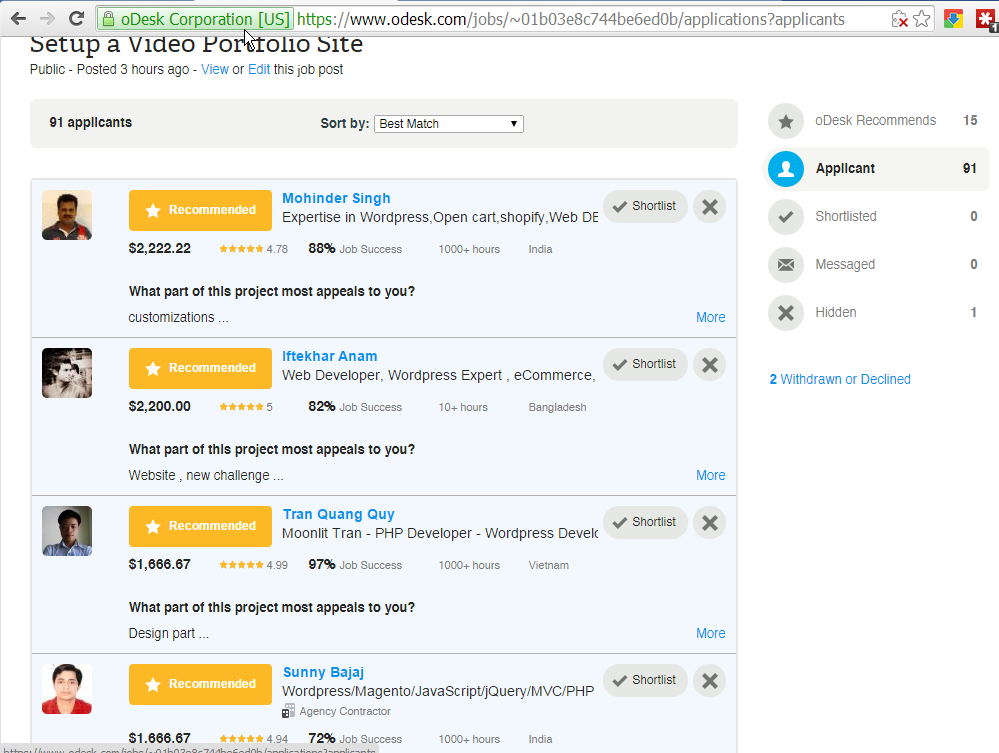Open the Shortlisted tab

(875, 217)
